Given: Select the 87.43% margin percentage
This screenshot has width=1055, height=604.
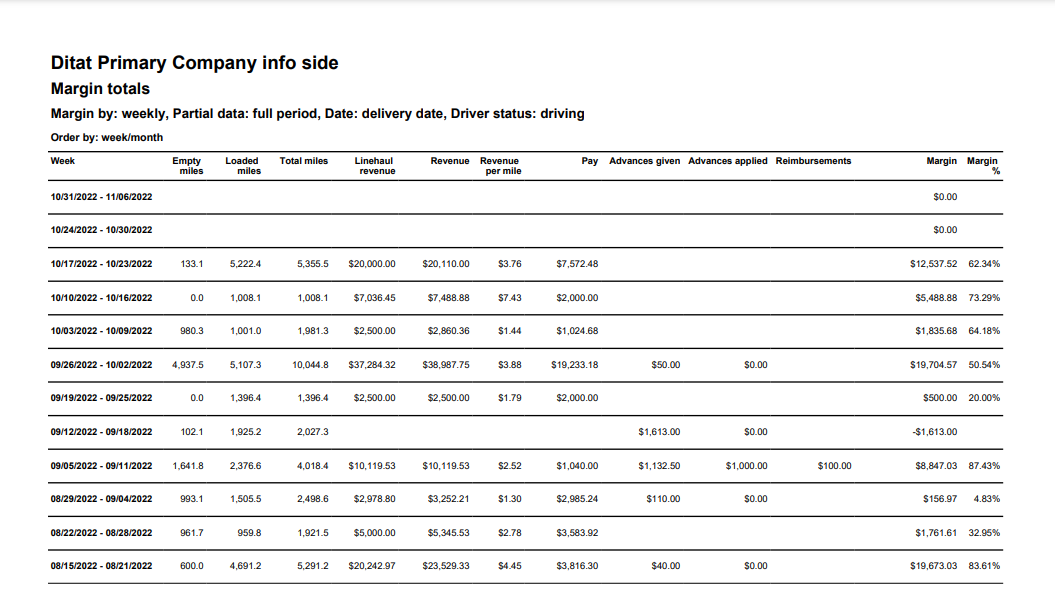Looking at the screenshot, I should (x=984, y=466).
